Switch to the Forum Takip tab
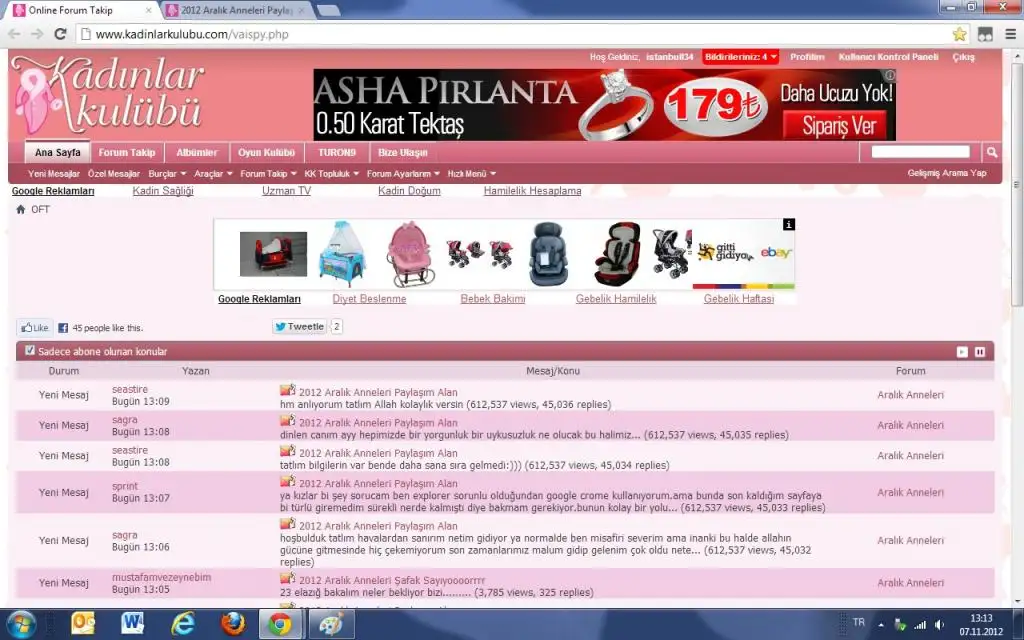 point(127,152)
